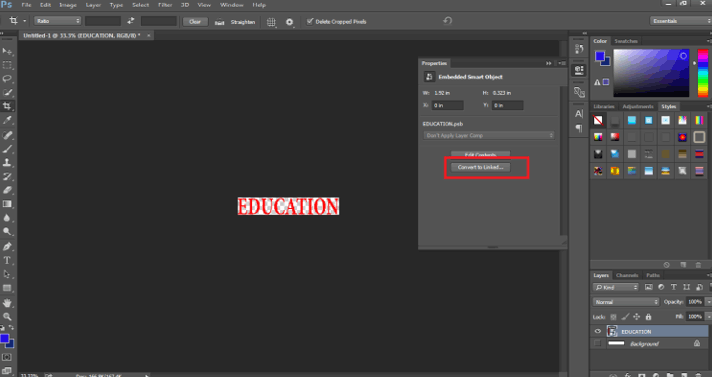Hide the EDUCATION layer with eye icon
The image size is (712, 377).
click(x=598, y=331)
